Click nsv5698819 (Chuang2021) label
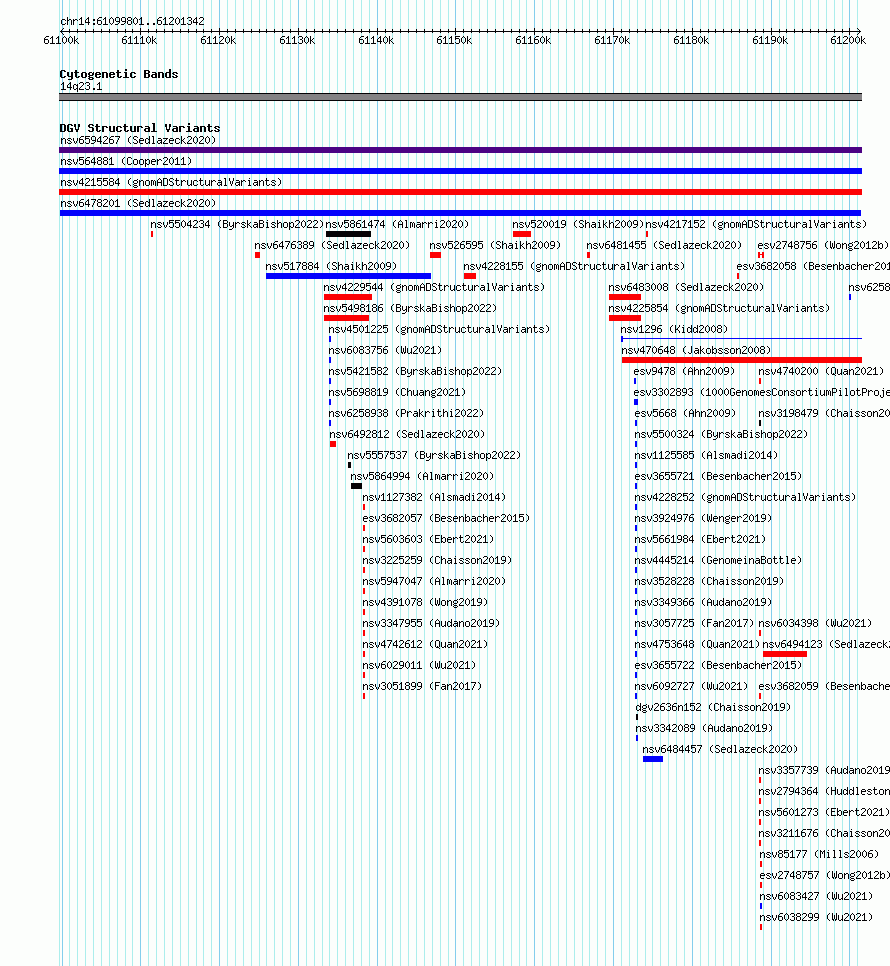Screen dimensions: 890x966 click(397, 392)
